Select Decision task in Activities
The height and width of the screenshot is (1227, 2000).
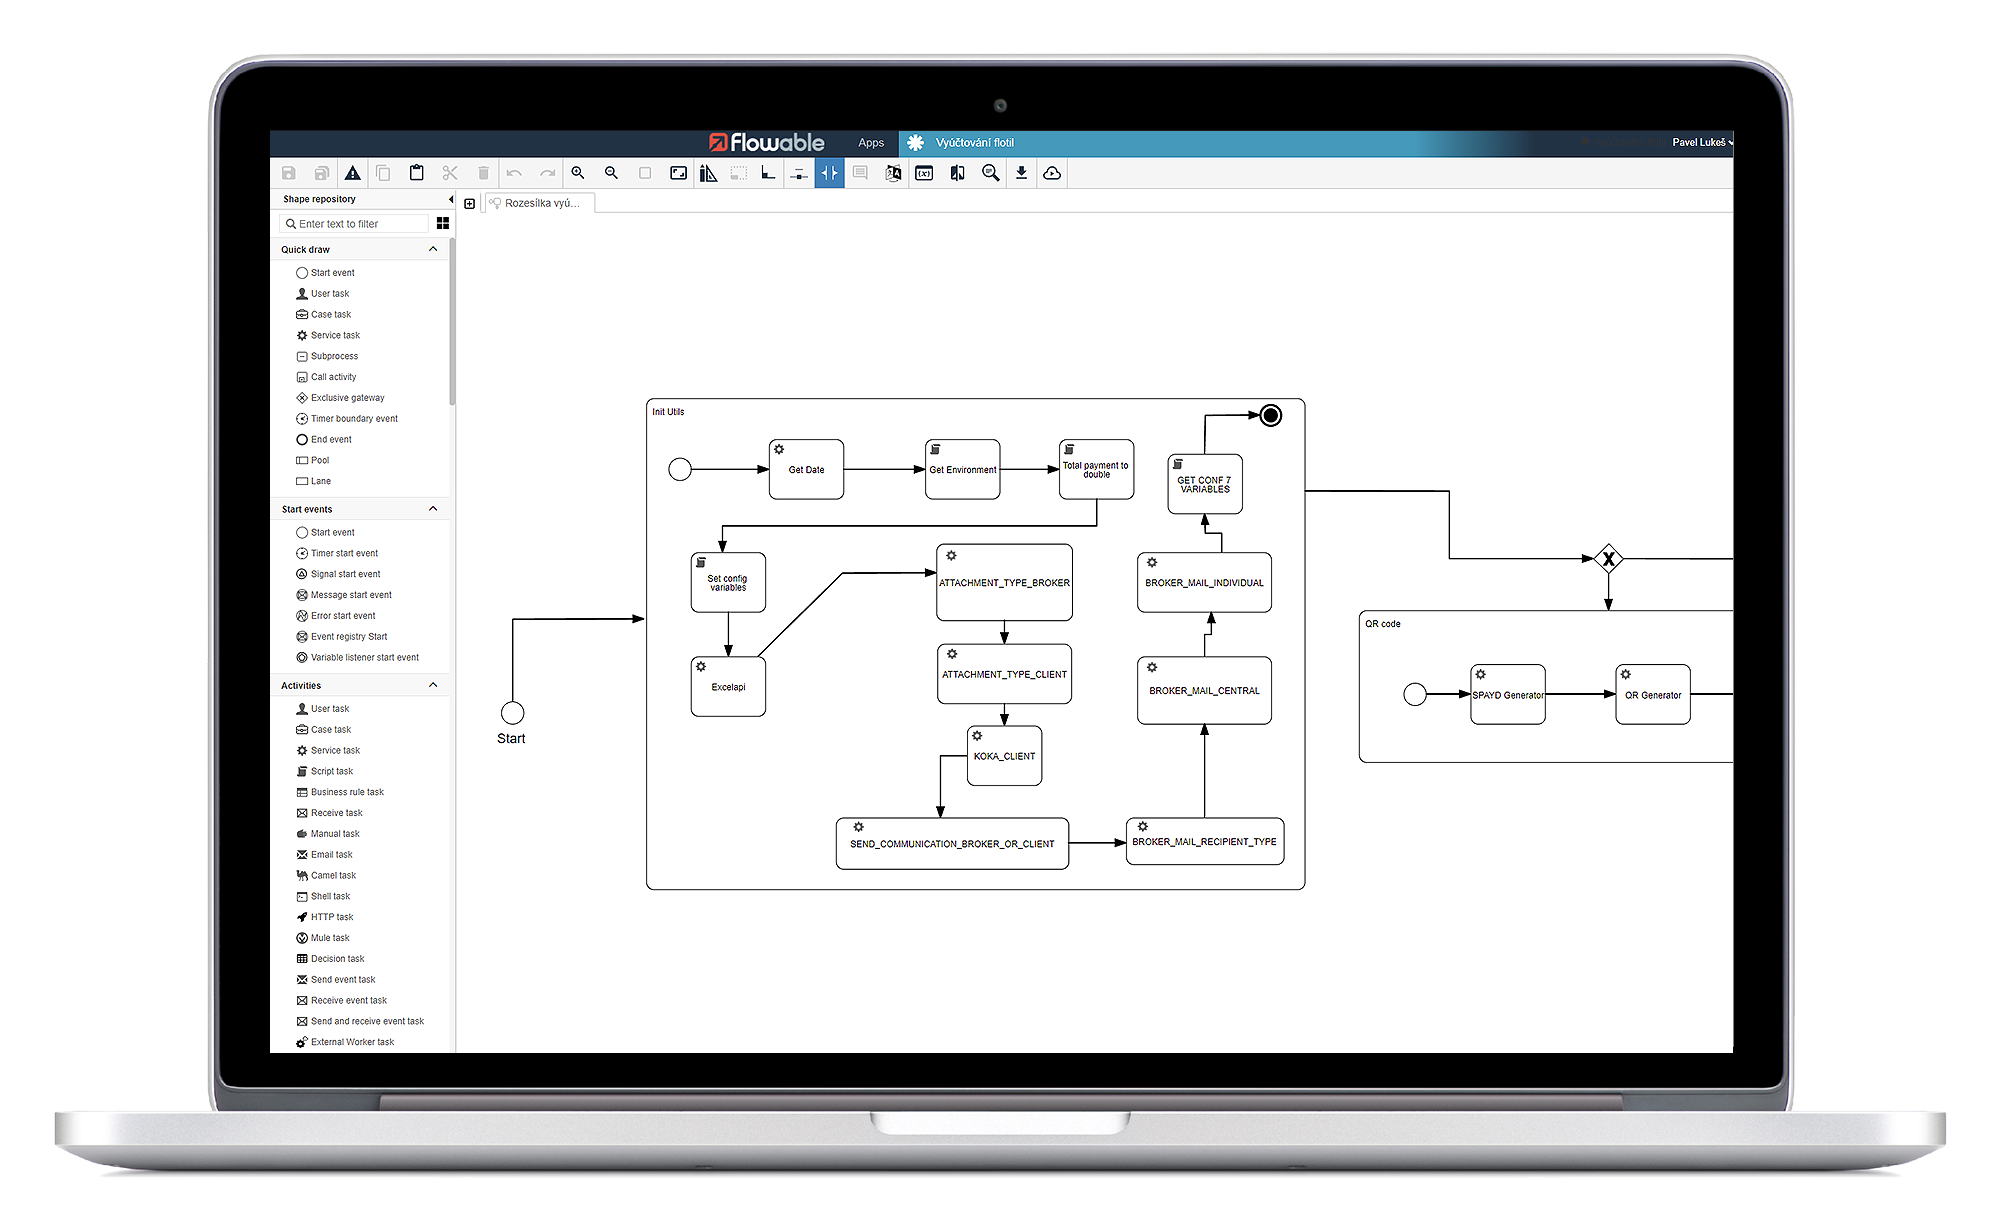tap(330, 959)
